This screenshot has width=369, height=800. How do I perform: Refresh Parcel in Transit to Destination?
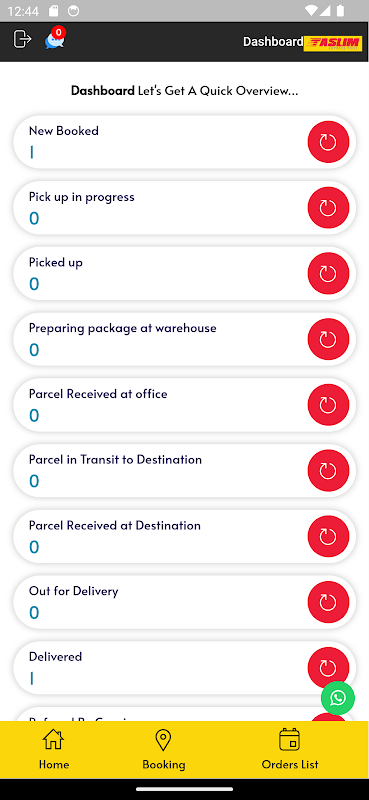pyautogui.click(x=328, y=470)
